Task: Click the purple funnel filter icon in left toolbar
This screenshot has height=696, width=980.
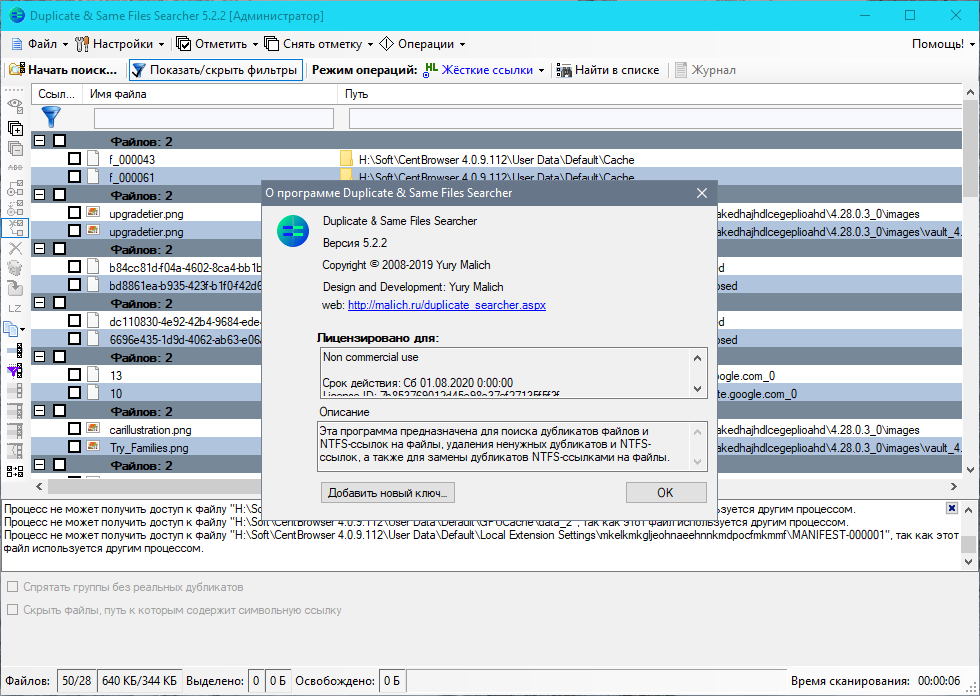Action: (15, 370)
